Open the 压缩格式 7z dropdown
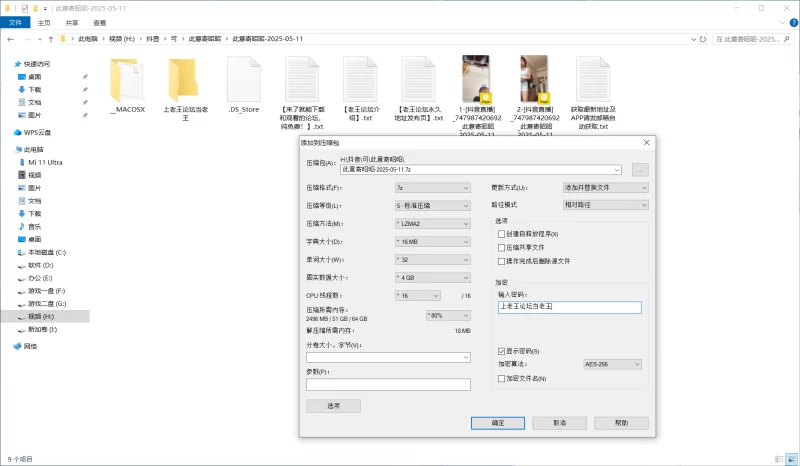The width and height of the screenshot is (800, 466). pos(432,187)
